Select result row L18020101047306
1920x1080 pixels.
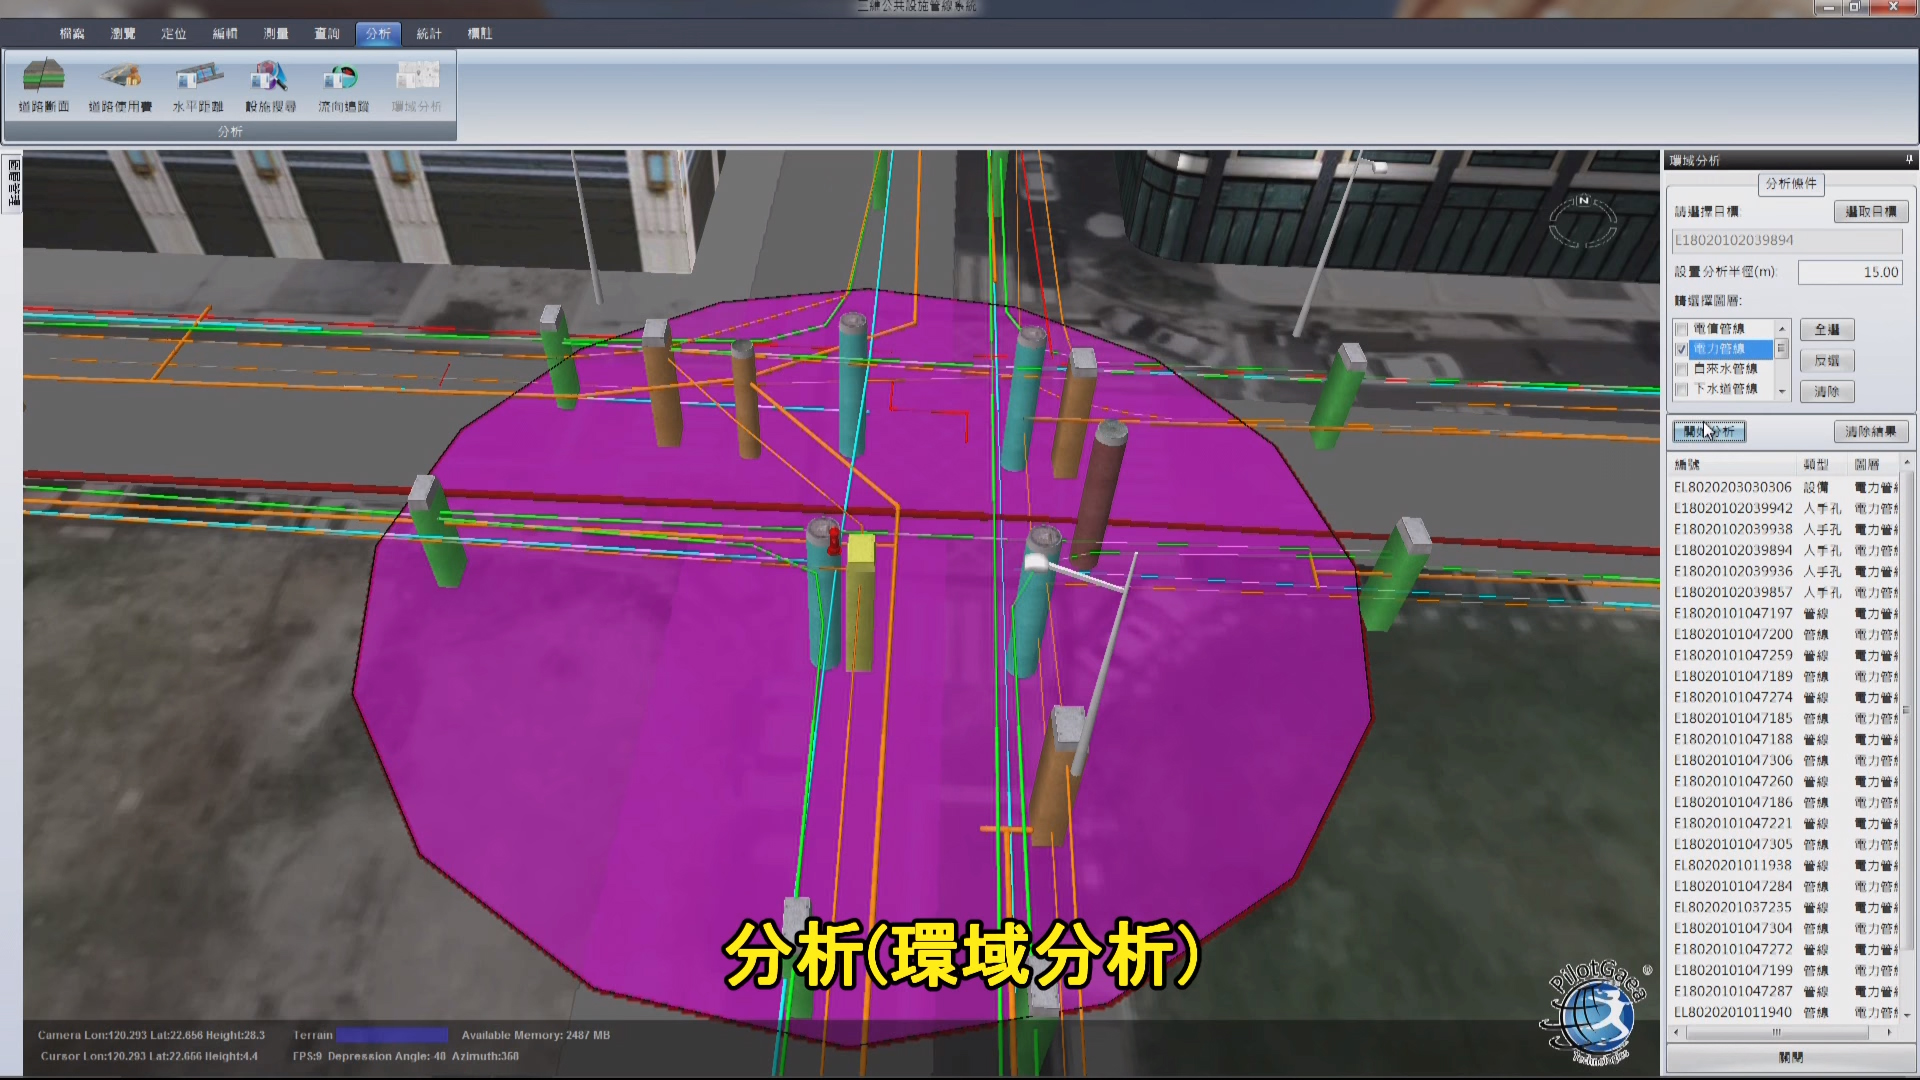(1785, 760)
